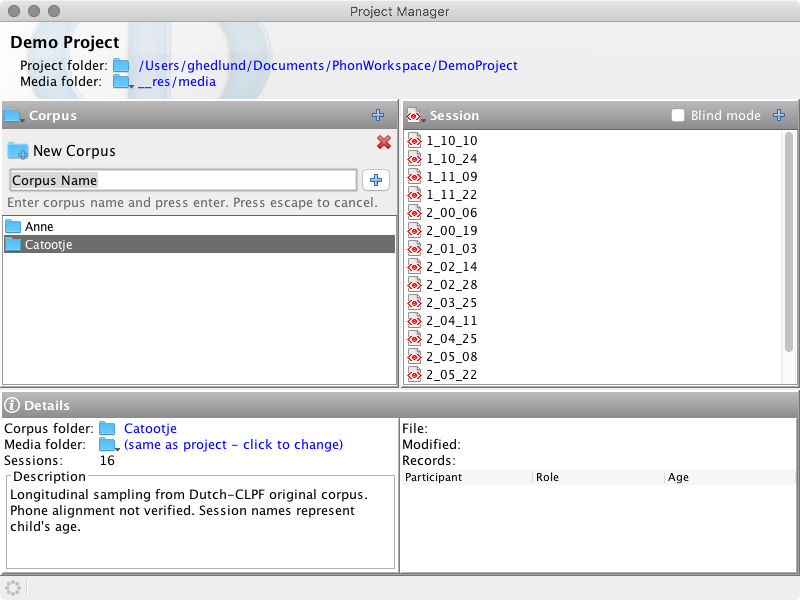Select session 1_11_22
This screenshot has width=800, height=600.
450,194
